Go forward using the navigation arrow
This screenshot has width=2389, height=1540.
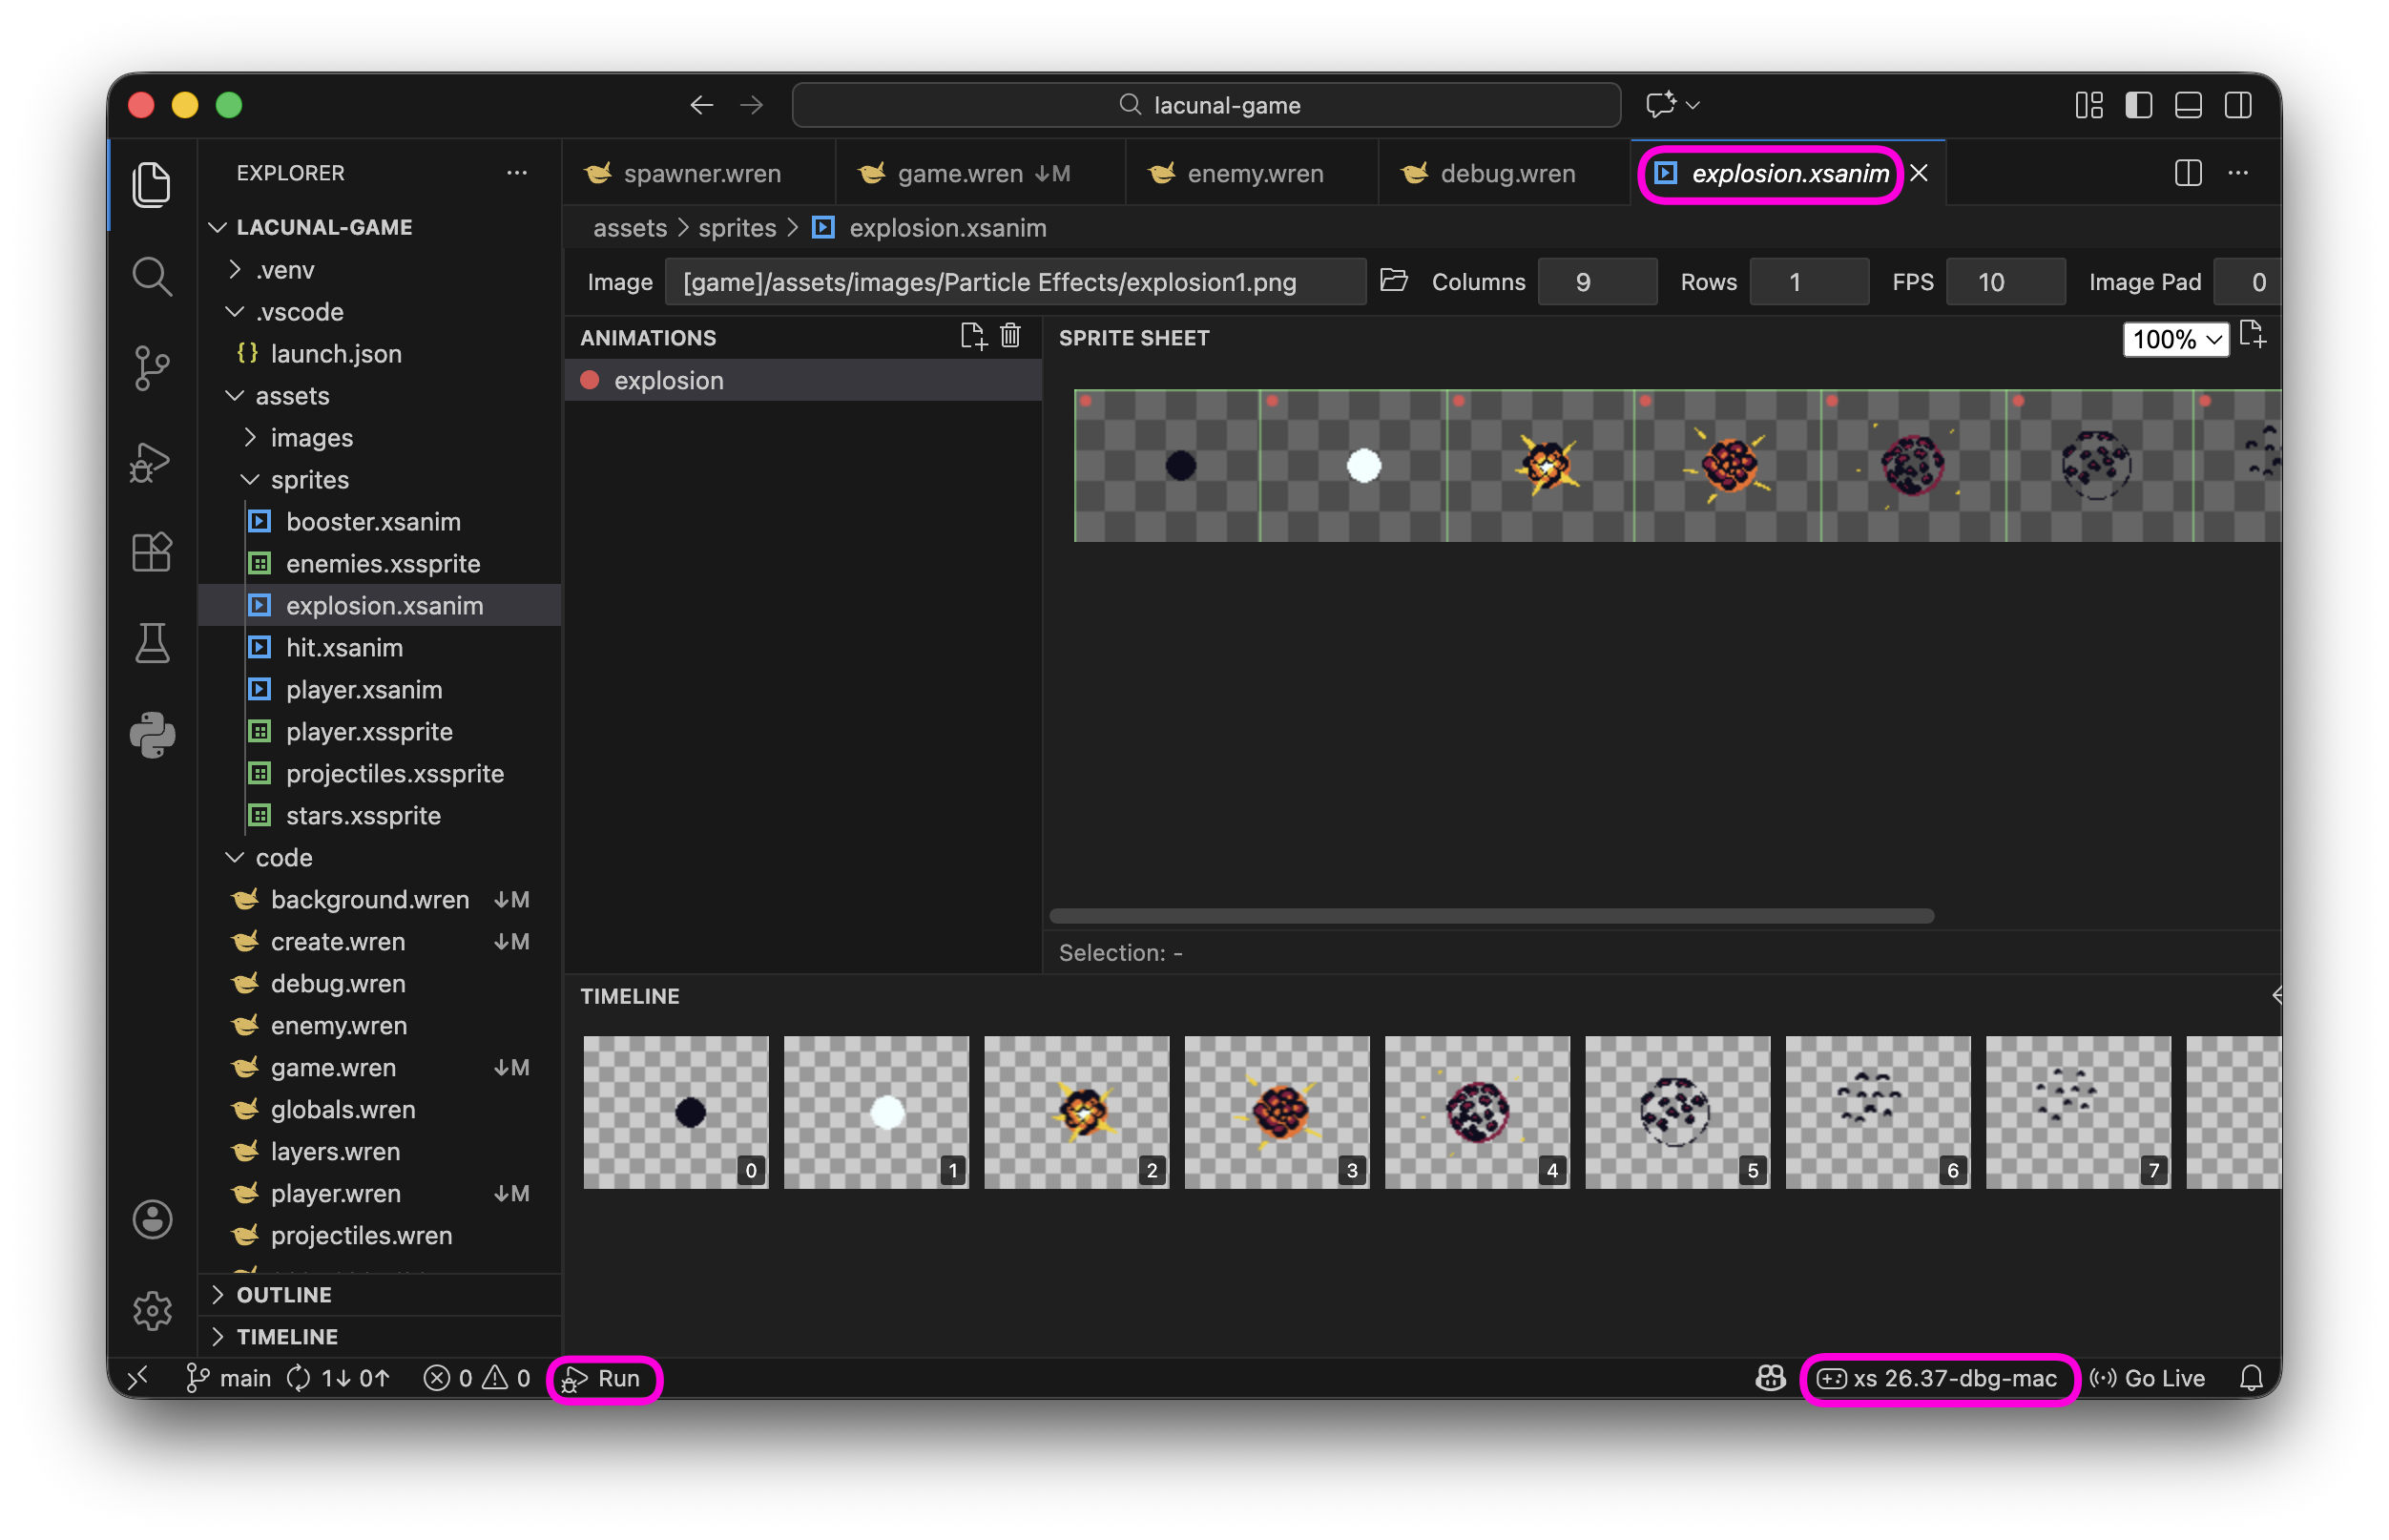(752, 105)
